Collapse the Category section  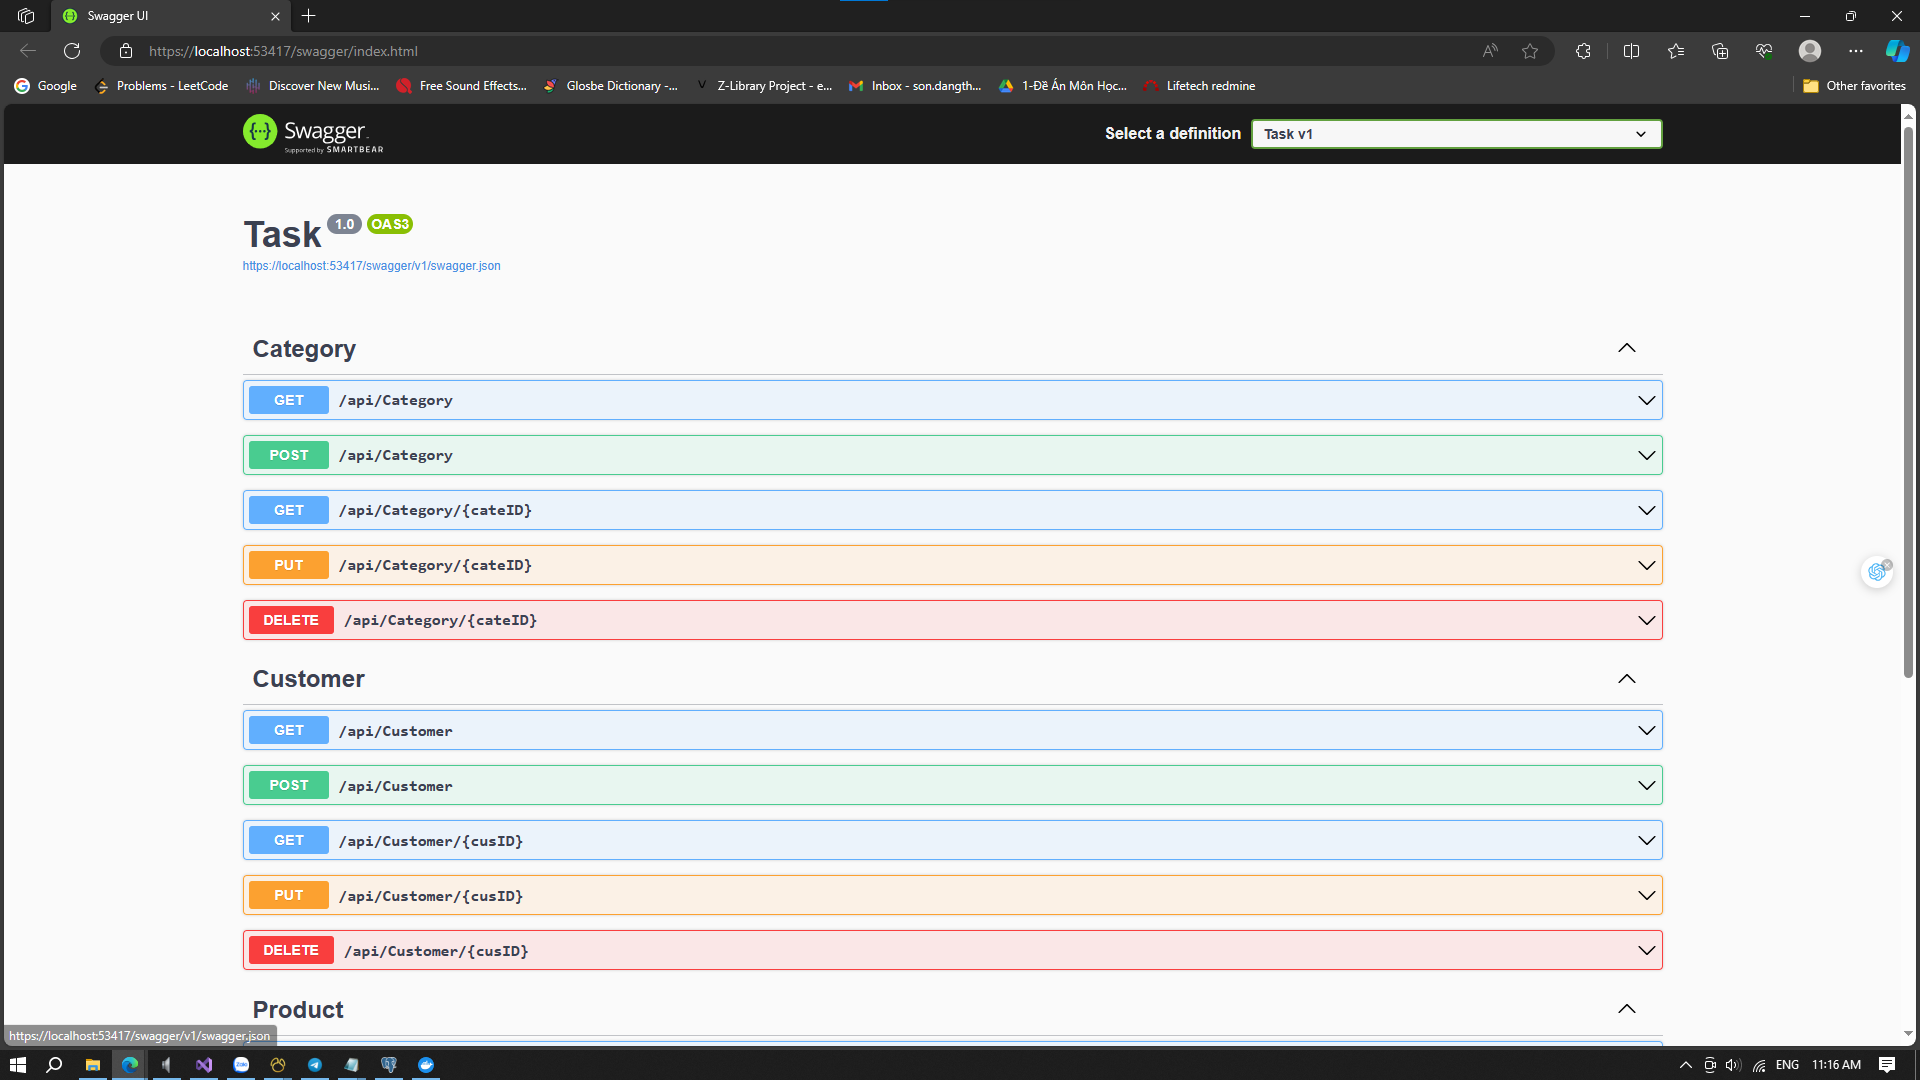click(1626, 348)
